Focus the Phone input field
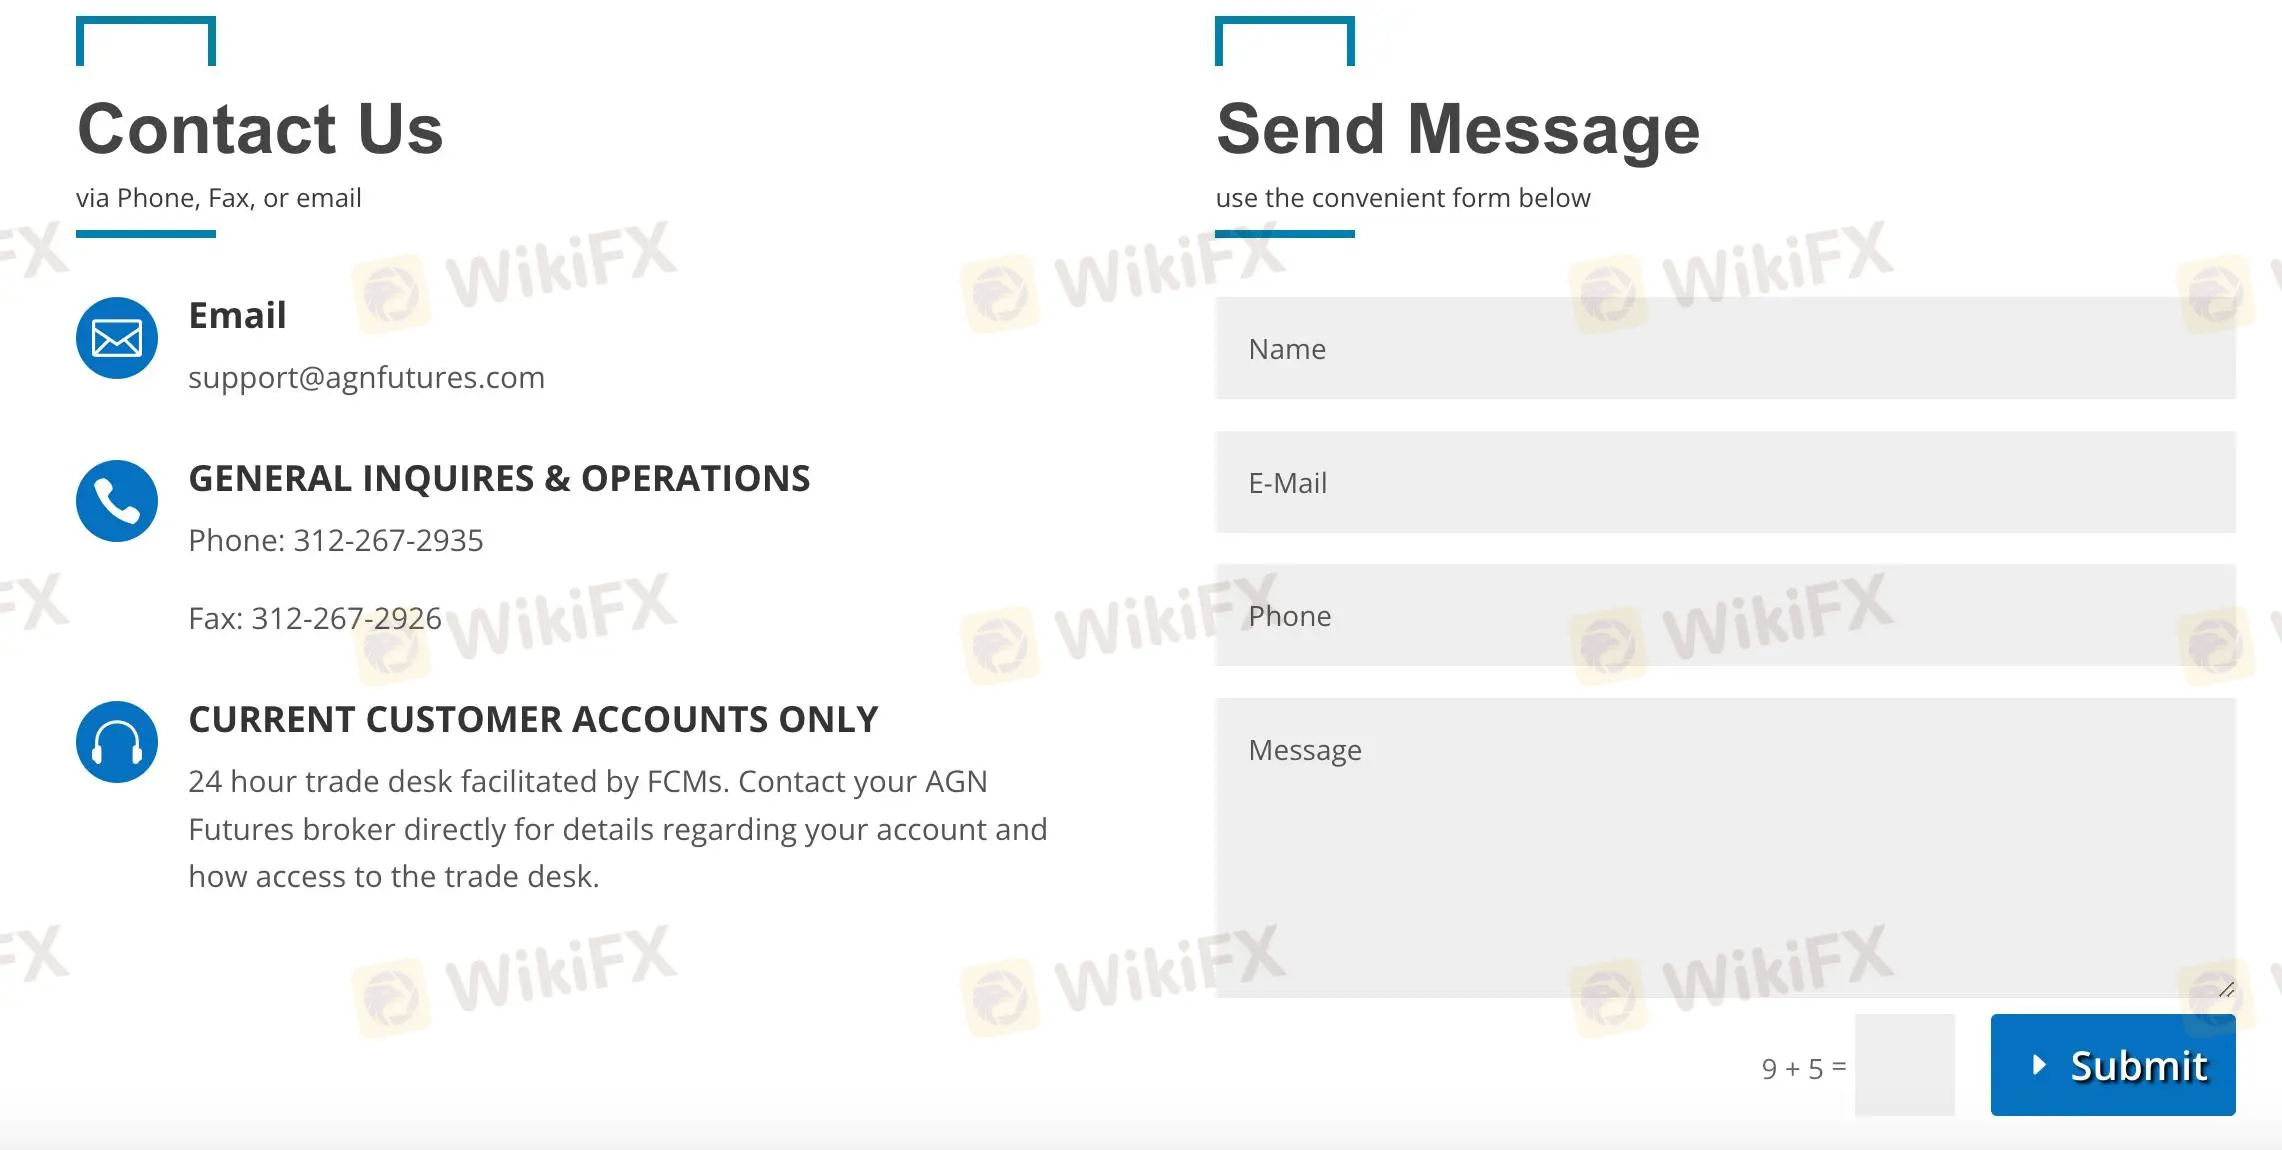The height and width of the screenshot is (1150, 2282). [1725, 615]
